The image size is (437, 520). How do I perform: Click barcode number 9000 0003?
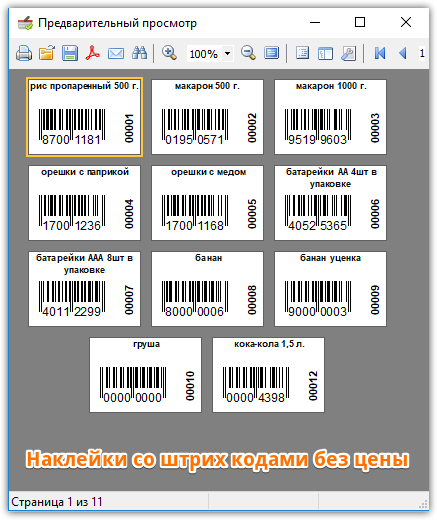(x=317, y=312)
